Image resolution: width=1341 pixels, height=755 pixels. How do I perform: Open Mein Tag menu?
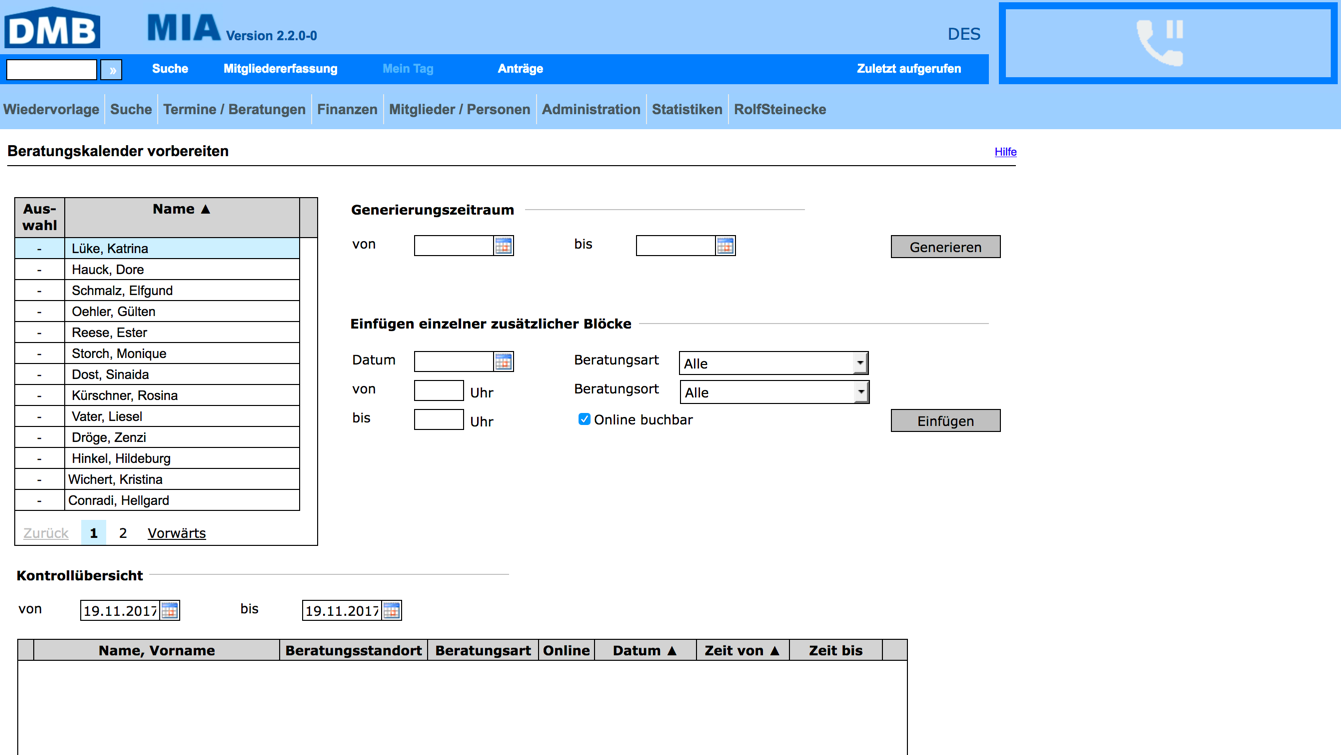coord(408,69)
